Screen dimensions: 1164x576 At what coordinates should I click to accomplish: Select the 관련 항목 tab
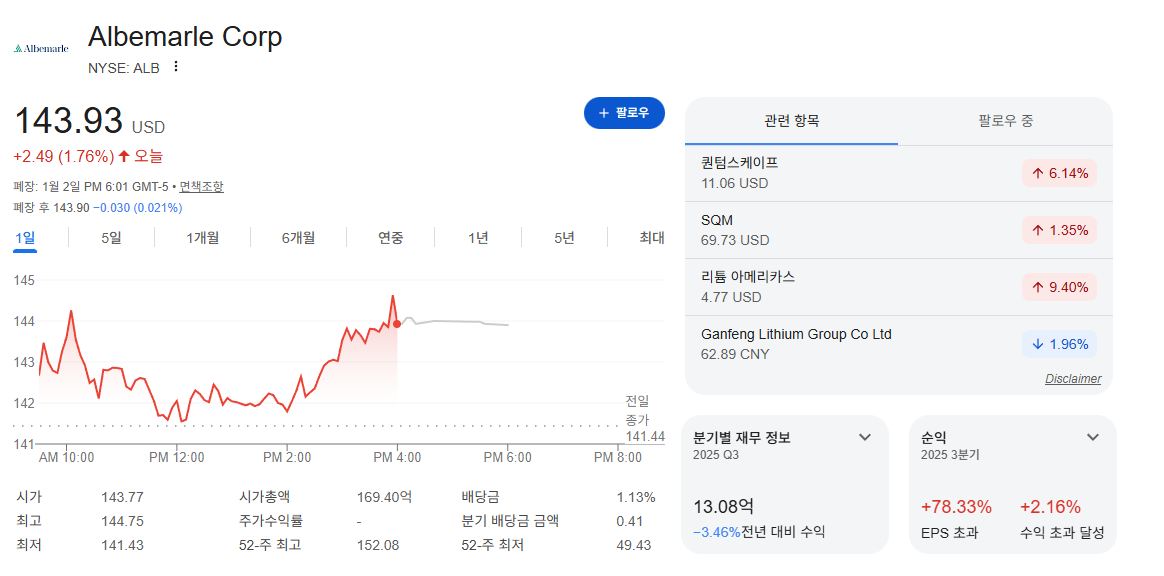tap(791, 121)
